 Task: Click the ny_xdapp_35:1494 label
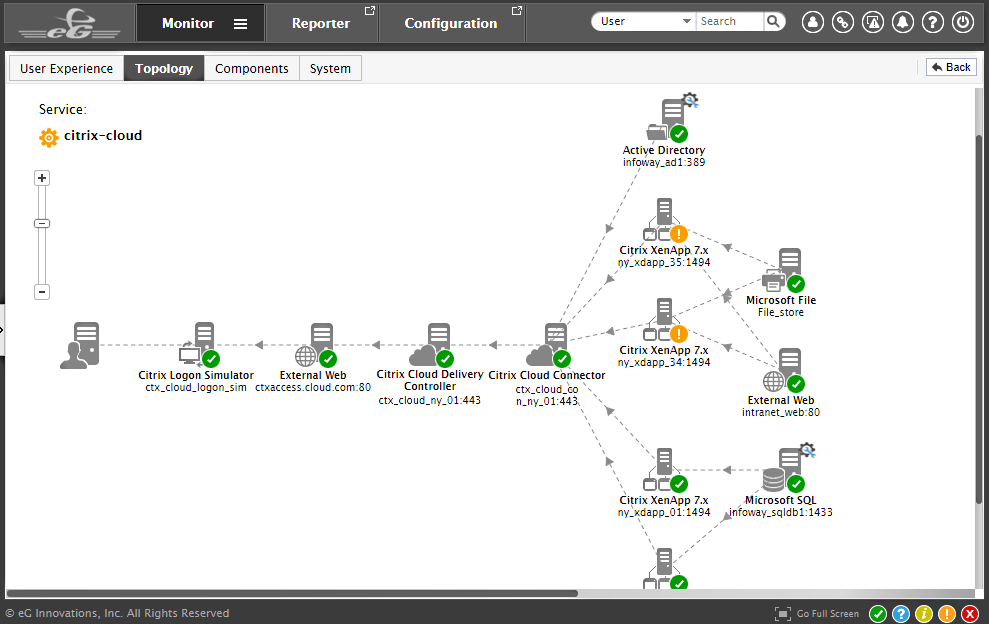[664, 262]
